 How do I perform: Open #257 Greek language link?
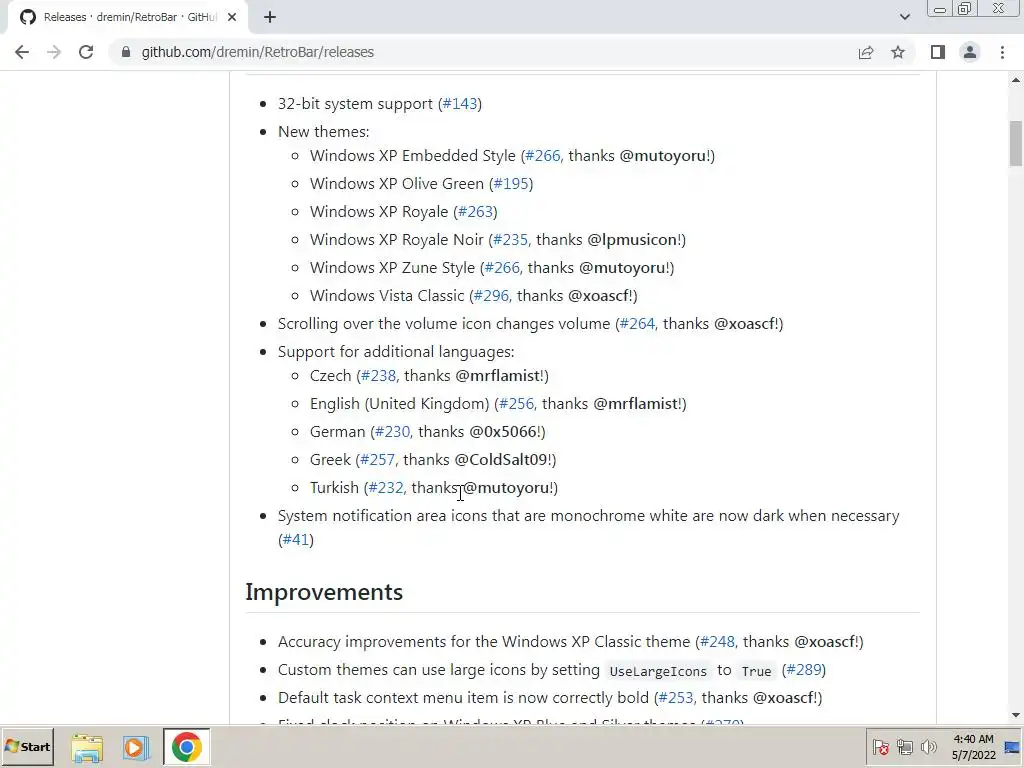pos(377,460)
